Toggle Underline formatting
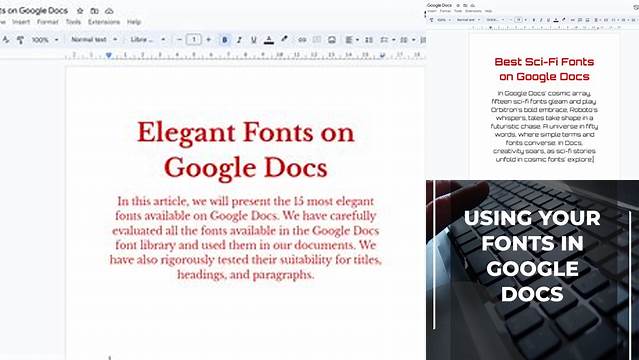Viewport: 639px width, 360px height. point(253,40)
